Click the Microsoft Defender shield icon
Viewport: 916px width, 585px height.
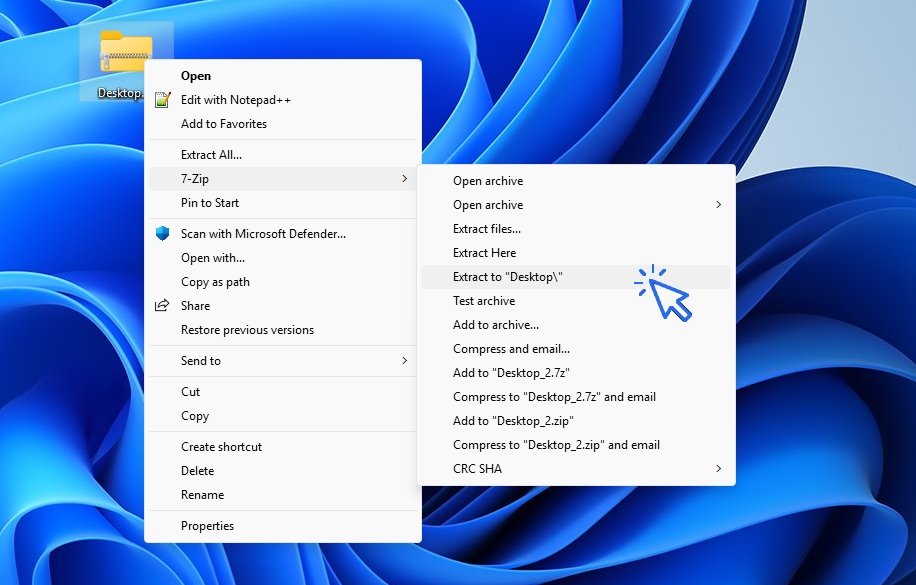pyautogui.click(x=163, y=234)
